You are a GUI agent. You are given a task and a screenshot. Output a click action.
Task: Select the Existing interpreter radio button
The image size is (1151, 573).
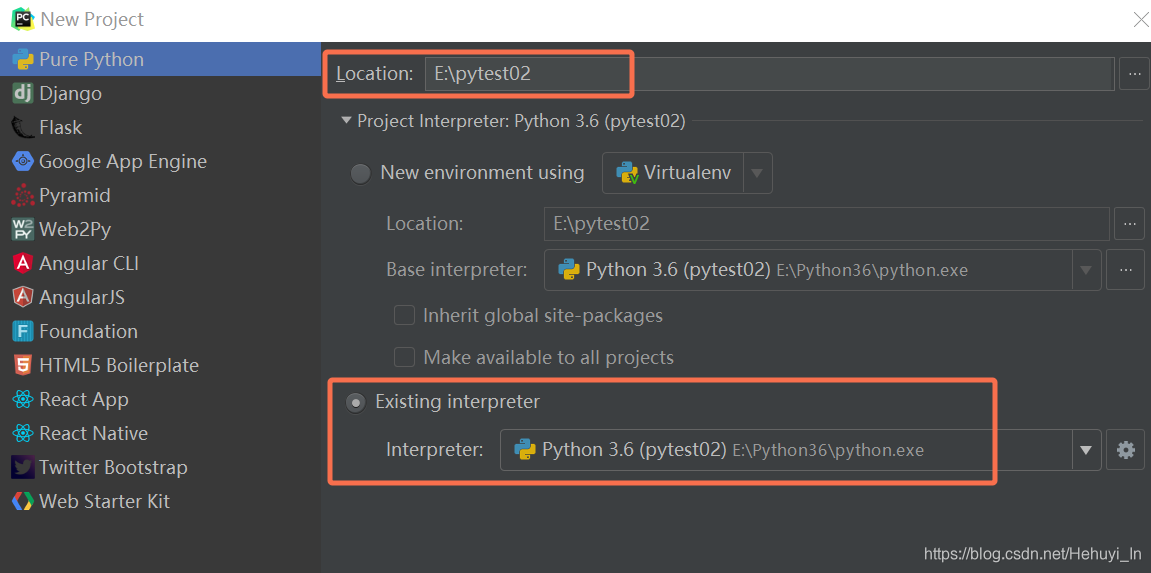coord(355,402)
